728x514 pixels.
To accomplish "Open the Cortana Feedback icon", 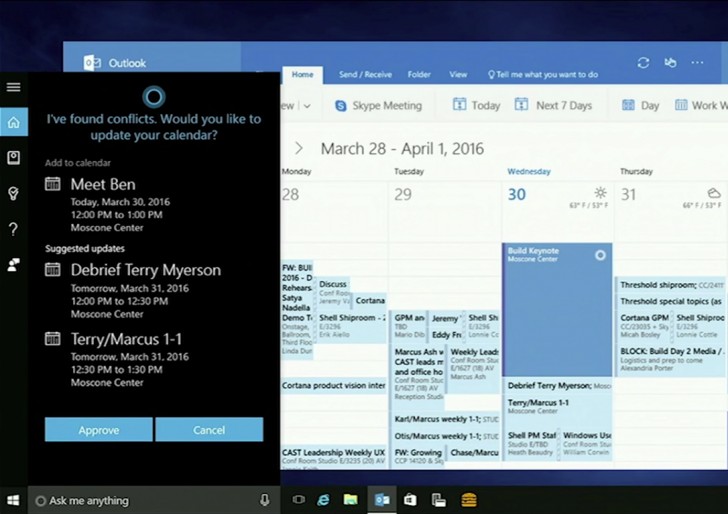I will (13, 265).
